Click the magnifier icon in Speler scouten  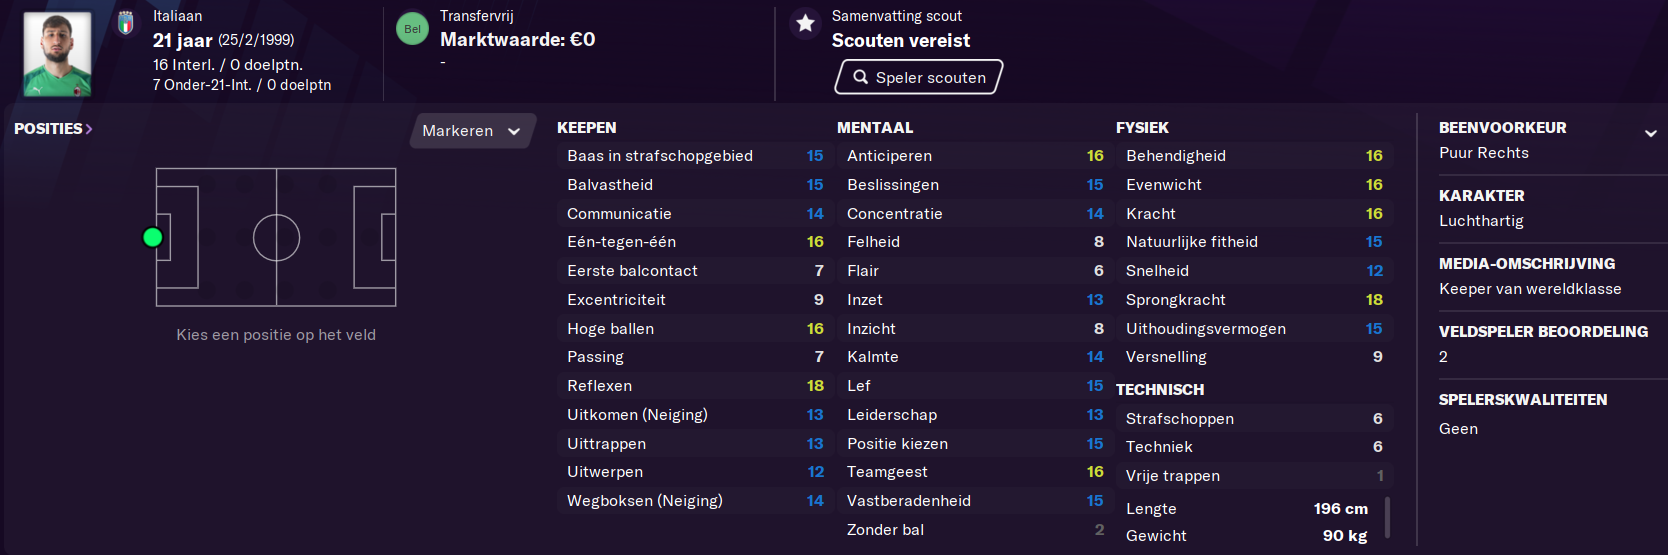pos(860,77)
